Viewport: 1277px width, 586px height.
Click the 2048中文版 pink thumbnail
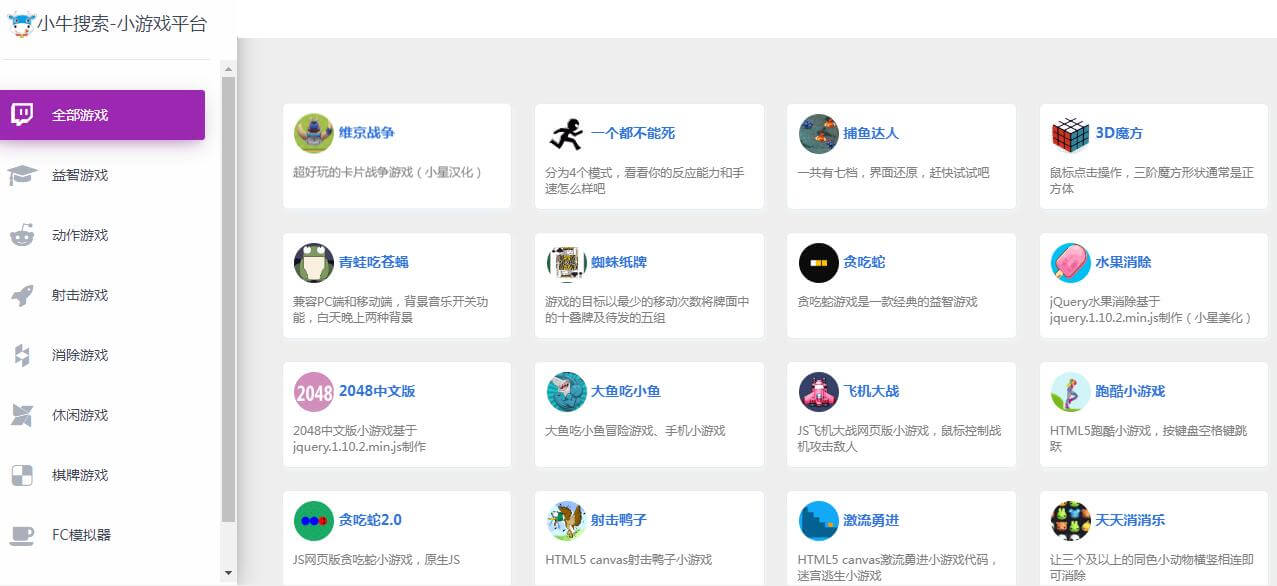(313, 391)
